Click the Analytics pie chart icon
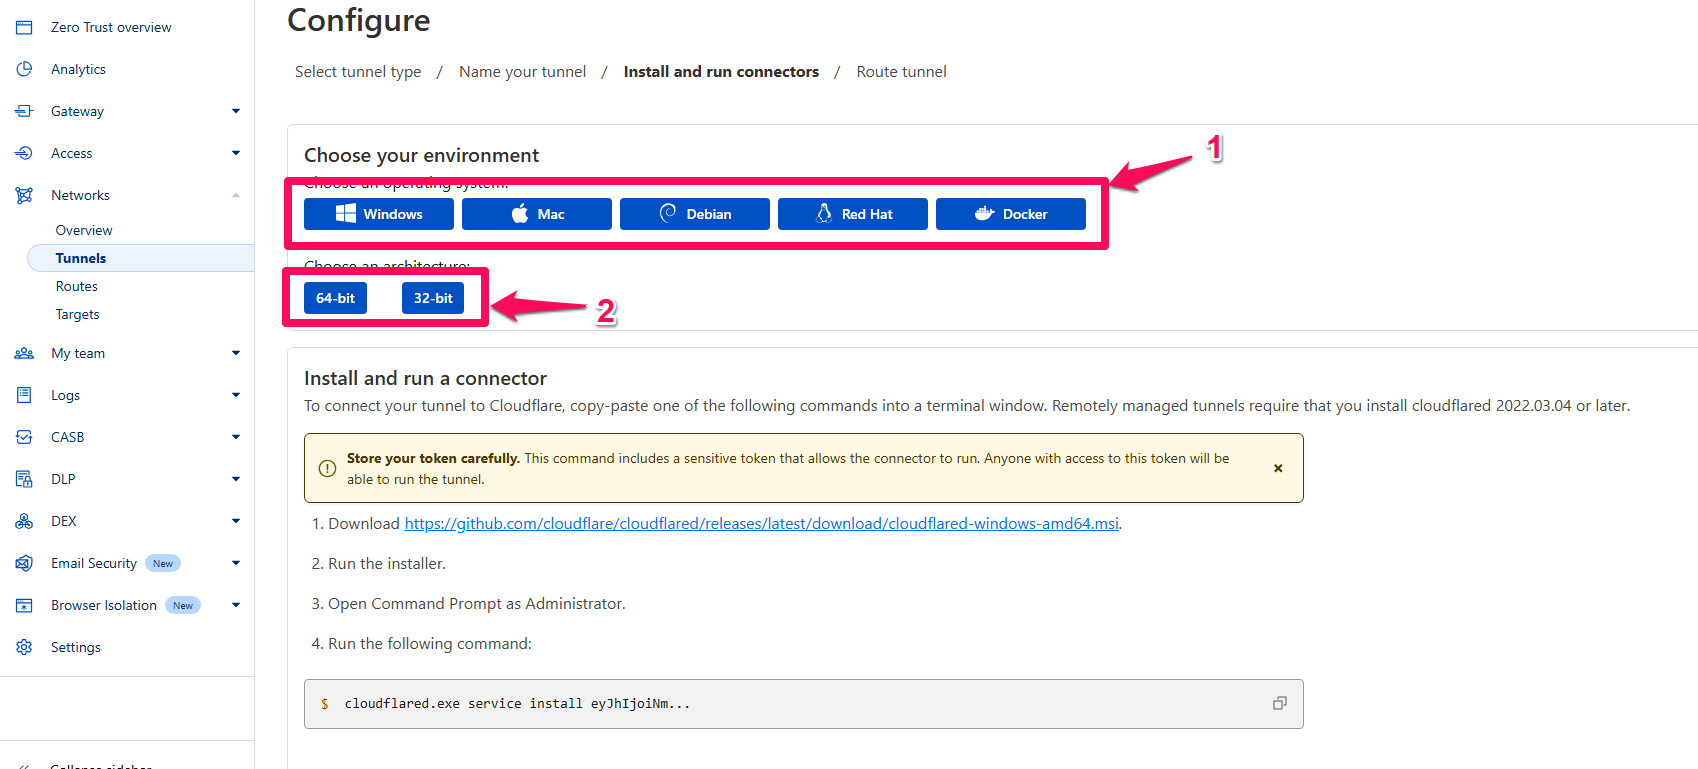Image resolution: width=1698 pixels, height=769 pixels. [x=24, y=69]
